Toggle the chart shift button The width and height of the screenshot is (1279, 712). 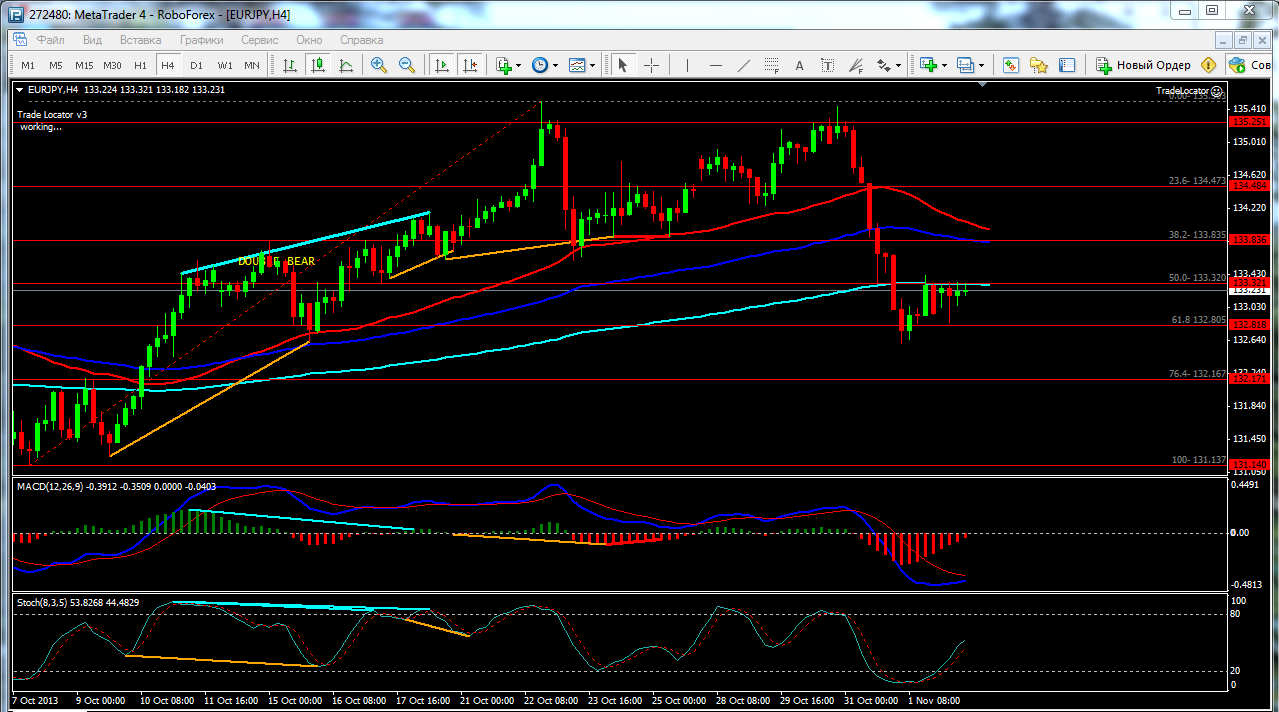469,65
